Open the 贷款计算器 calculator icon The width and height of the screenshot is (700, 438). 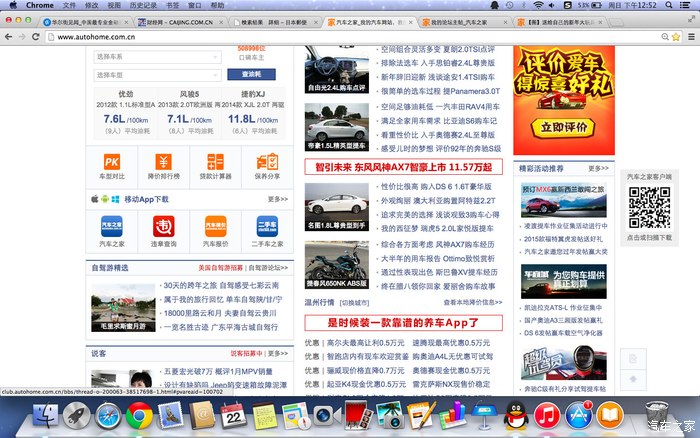tap(215, 162)
